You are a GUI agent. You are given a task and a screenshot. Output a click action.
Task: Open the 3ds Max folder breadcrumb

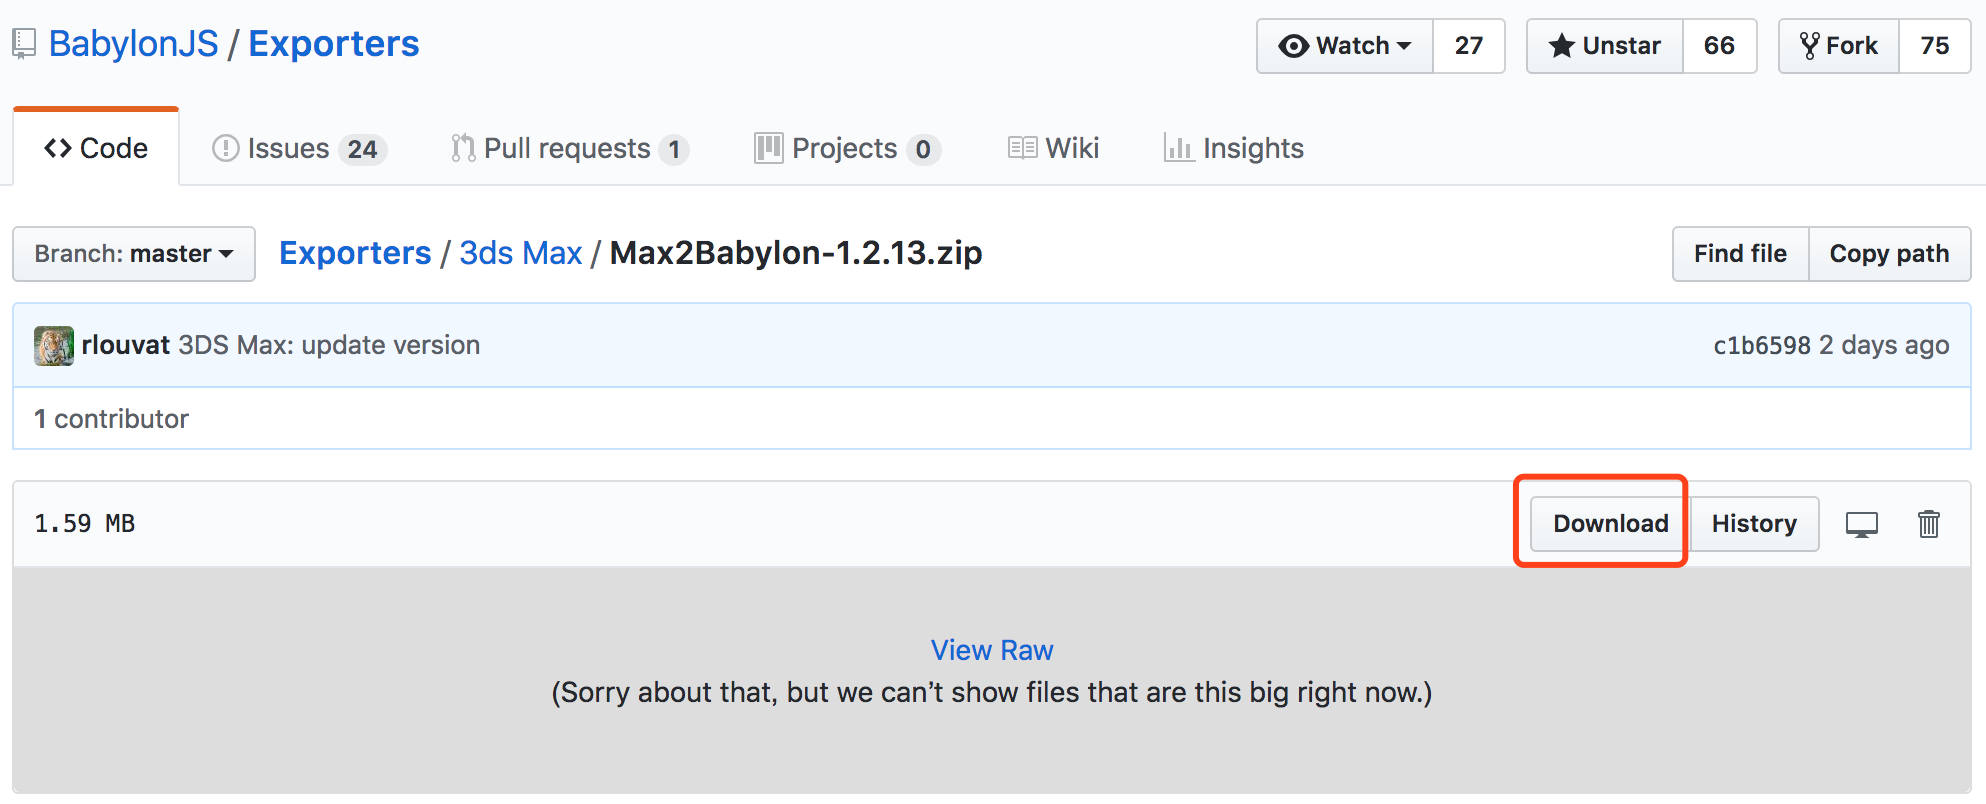[x=520, y=253]
